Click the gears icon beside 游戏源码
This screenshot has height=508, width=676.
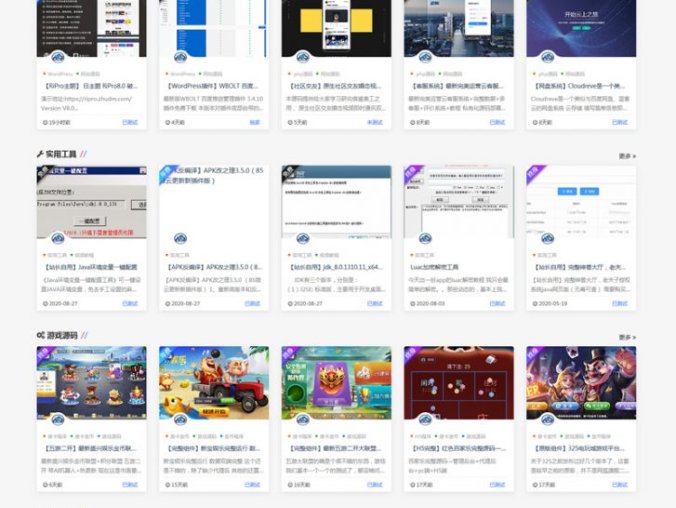[x=41, y=335]
